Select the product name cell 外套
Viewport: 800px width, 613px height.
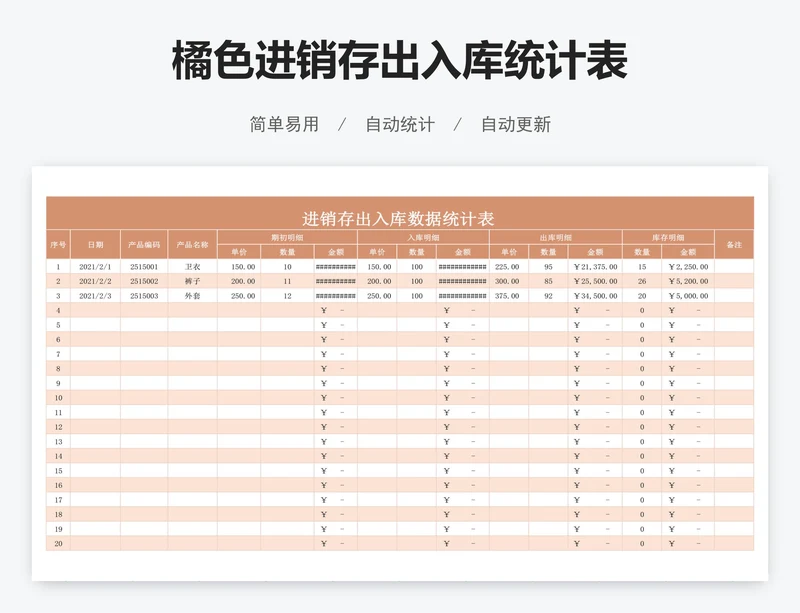(192, 296)
